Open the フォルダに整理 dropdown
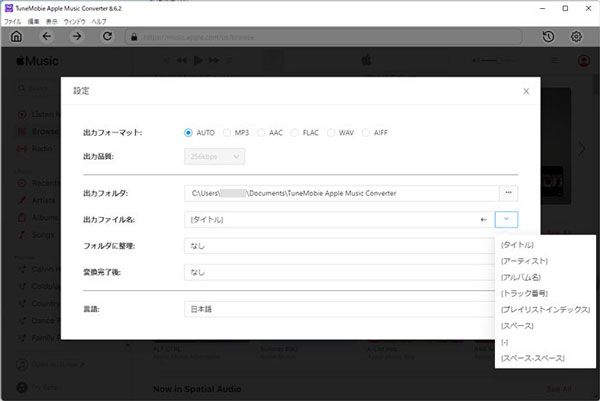Screen dimensions: 600x401 pos(339,246)
